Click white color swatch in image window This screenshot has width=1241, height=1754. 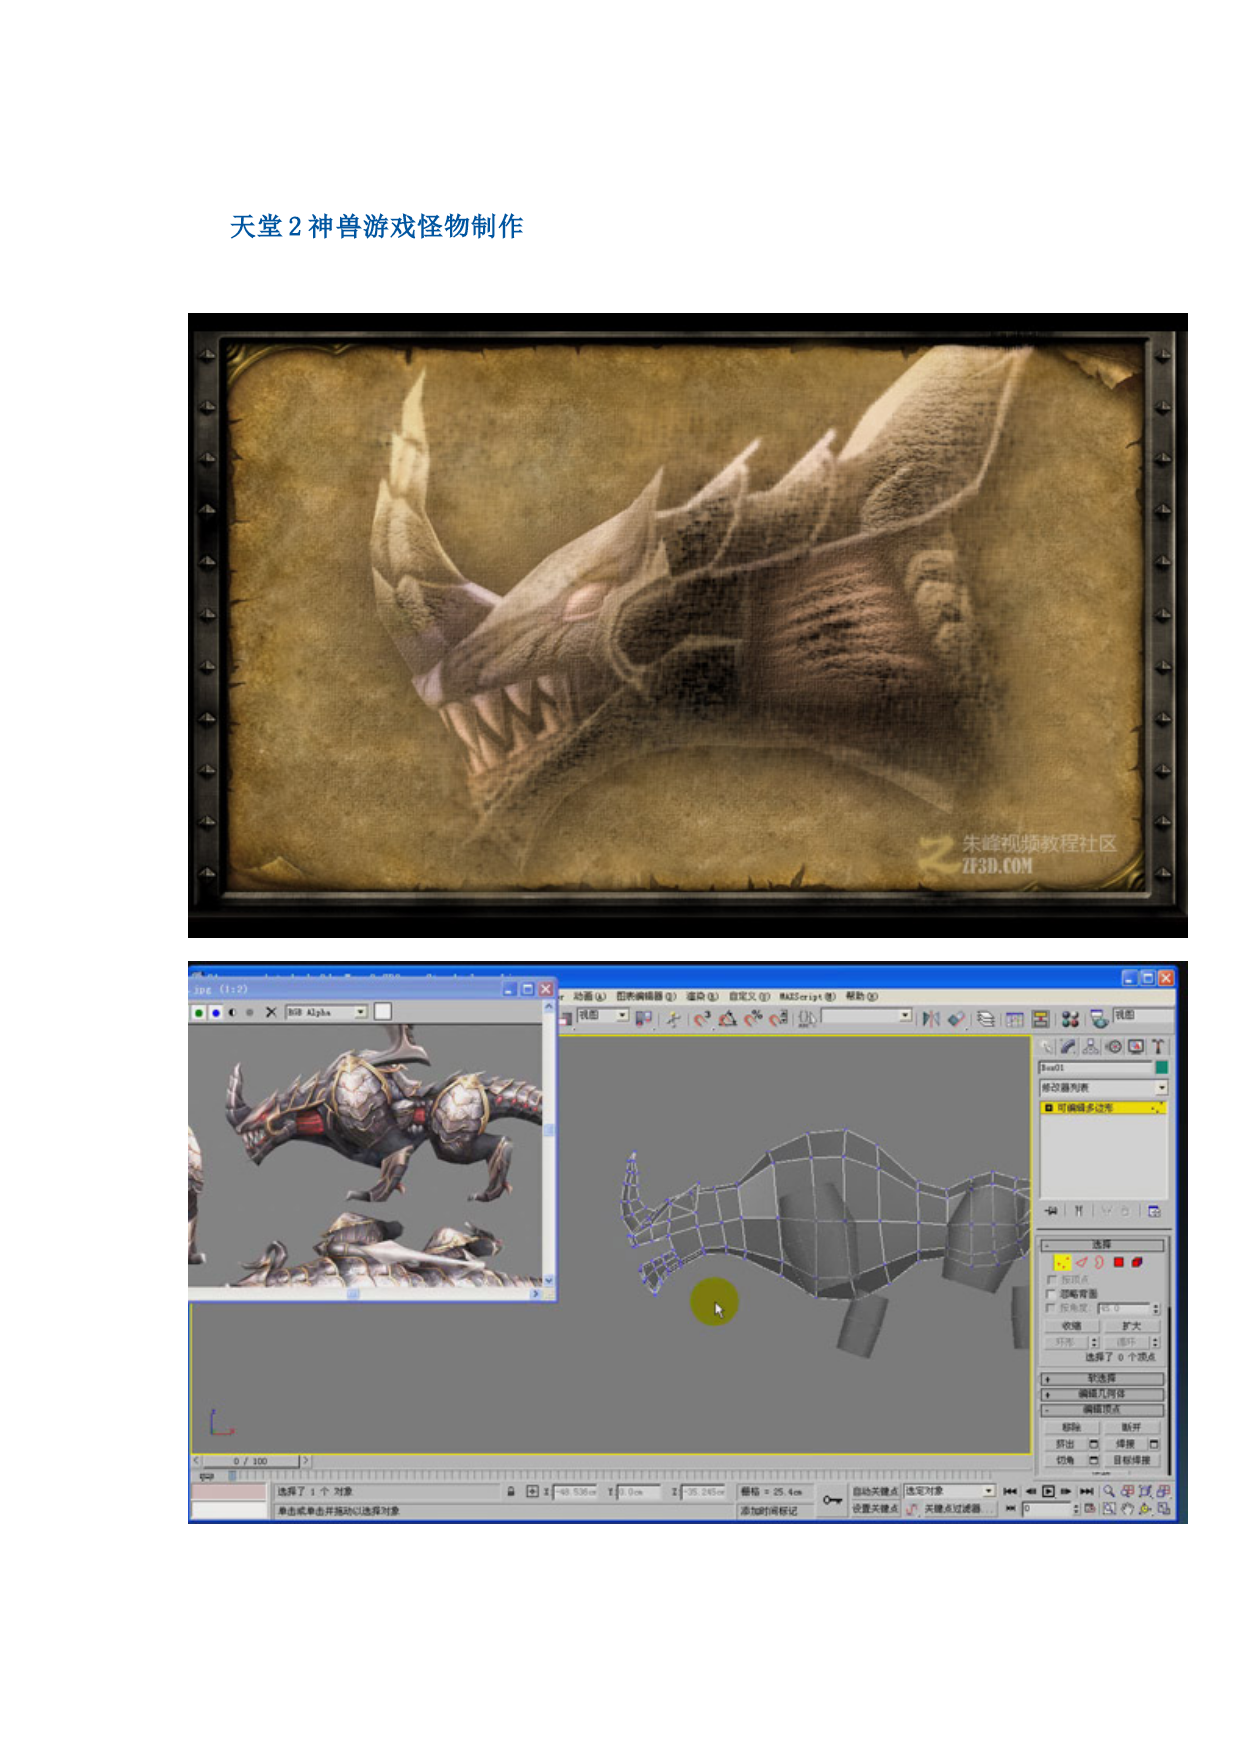coord(382,1012)
